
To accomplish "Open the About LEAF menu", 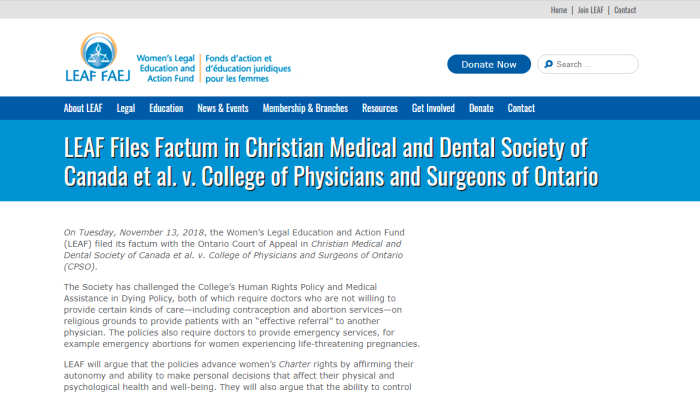I will [83, 108].
